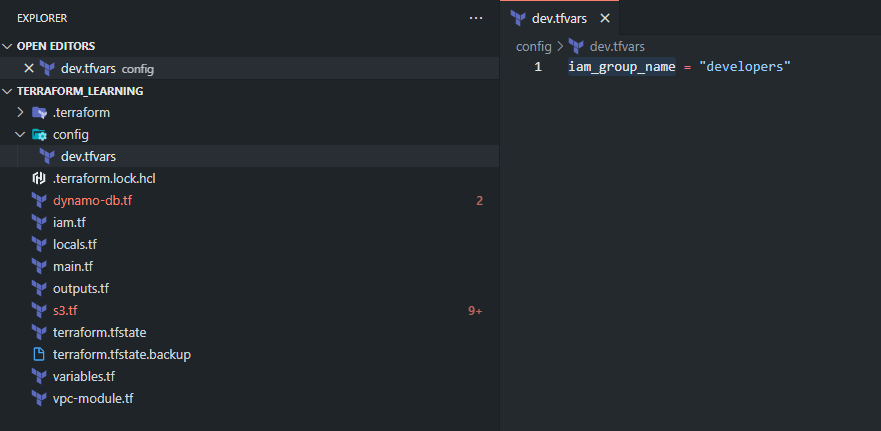The image size is (881, 431).
Task: Click the .terraform.lock.hcl HashiCorp icon
Action: 39,179
